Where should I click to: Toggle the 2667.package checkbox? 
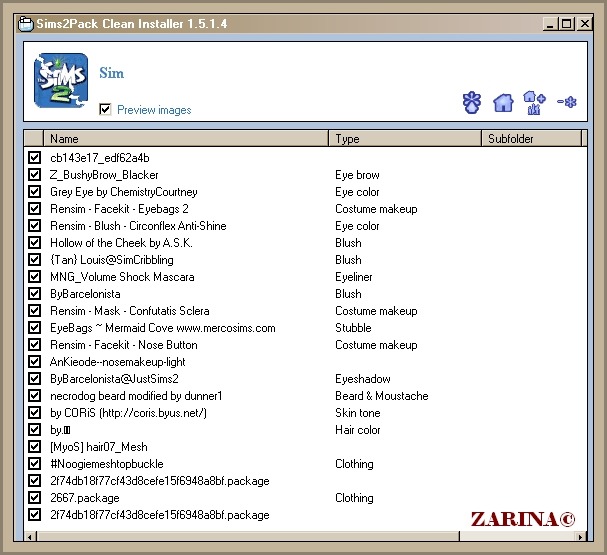34,498
